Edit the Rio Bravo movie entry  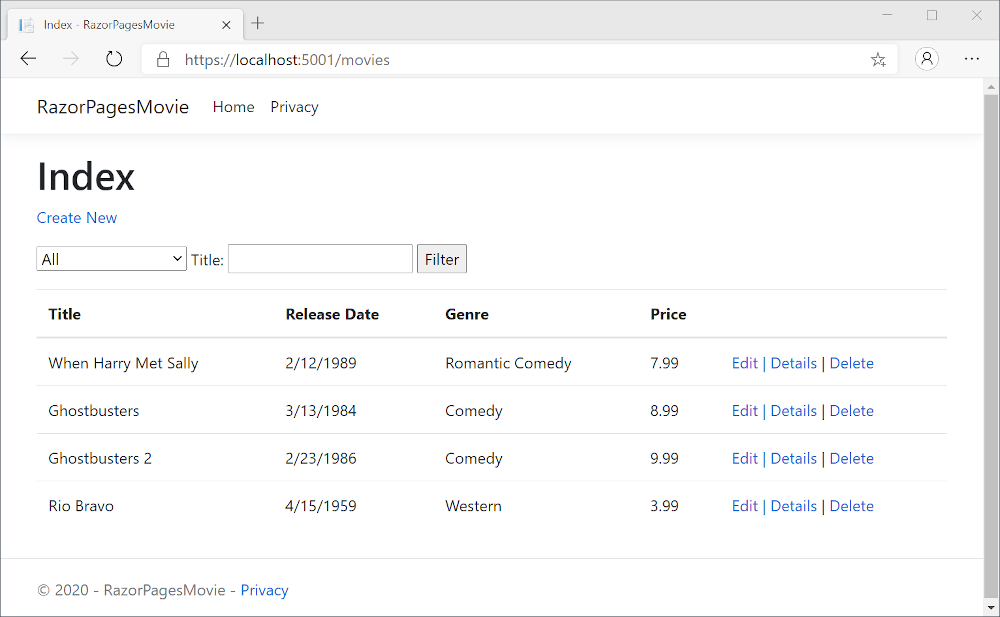(x=744, y=505)
